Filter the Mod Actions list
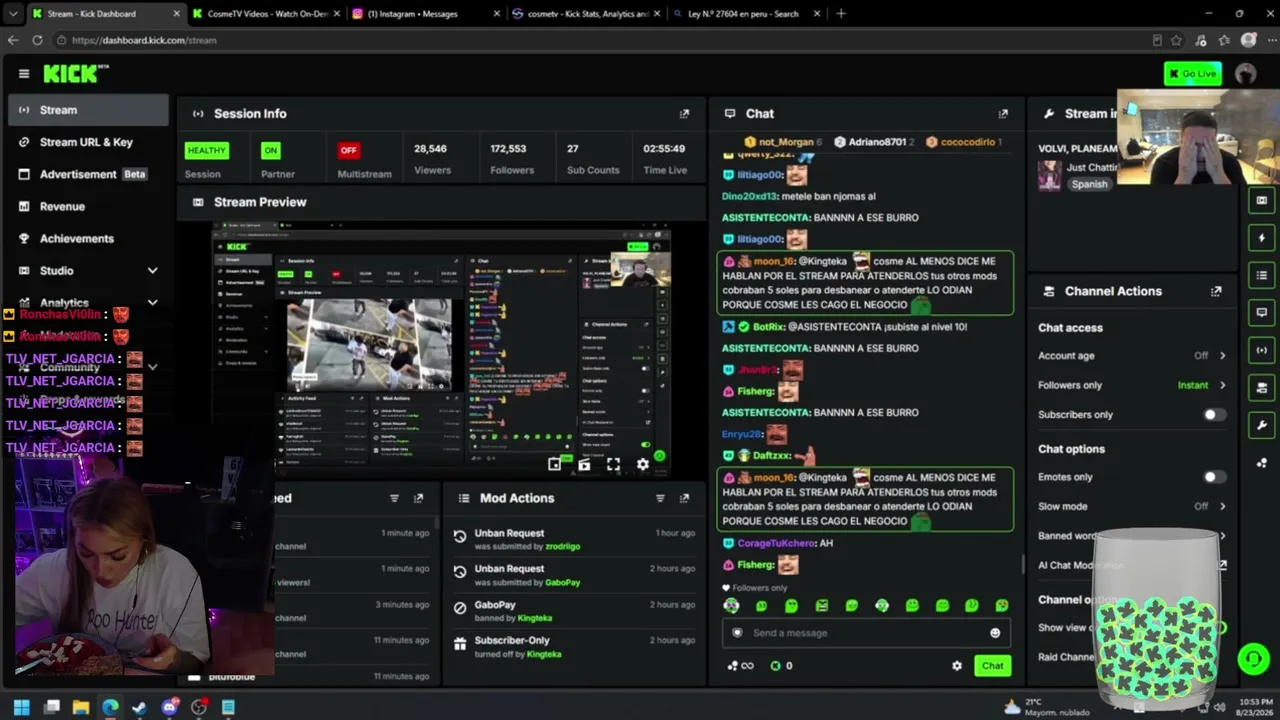The image size is (1280, 720). 660,498
